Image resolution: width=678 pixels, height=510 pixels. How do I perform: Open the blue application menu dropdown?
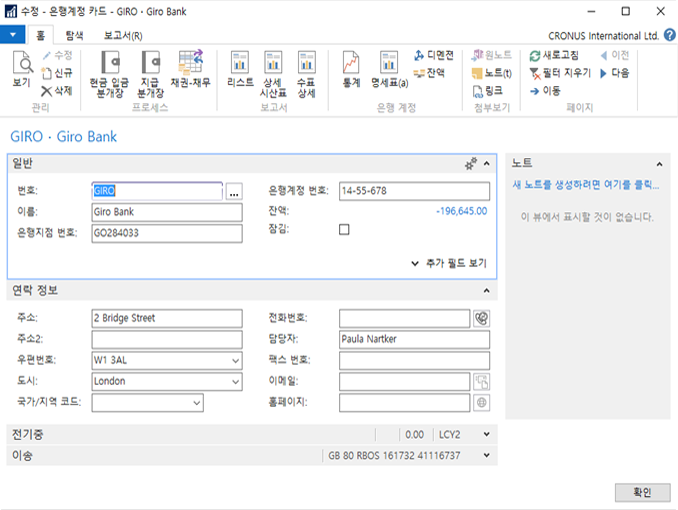pos(13,35)
